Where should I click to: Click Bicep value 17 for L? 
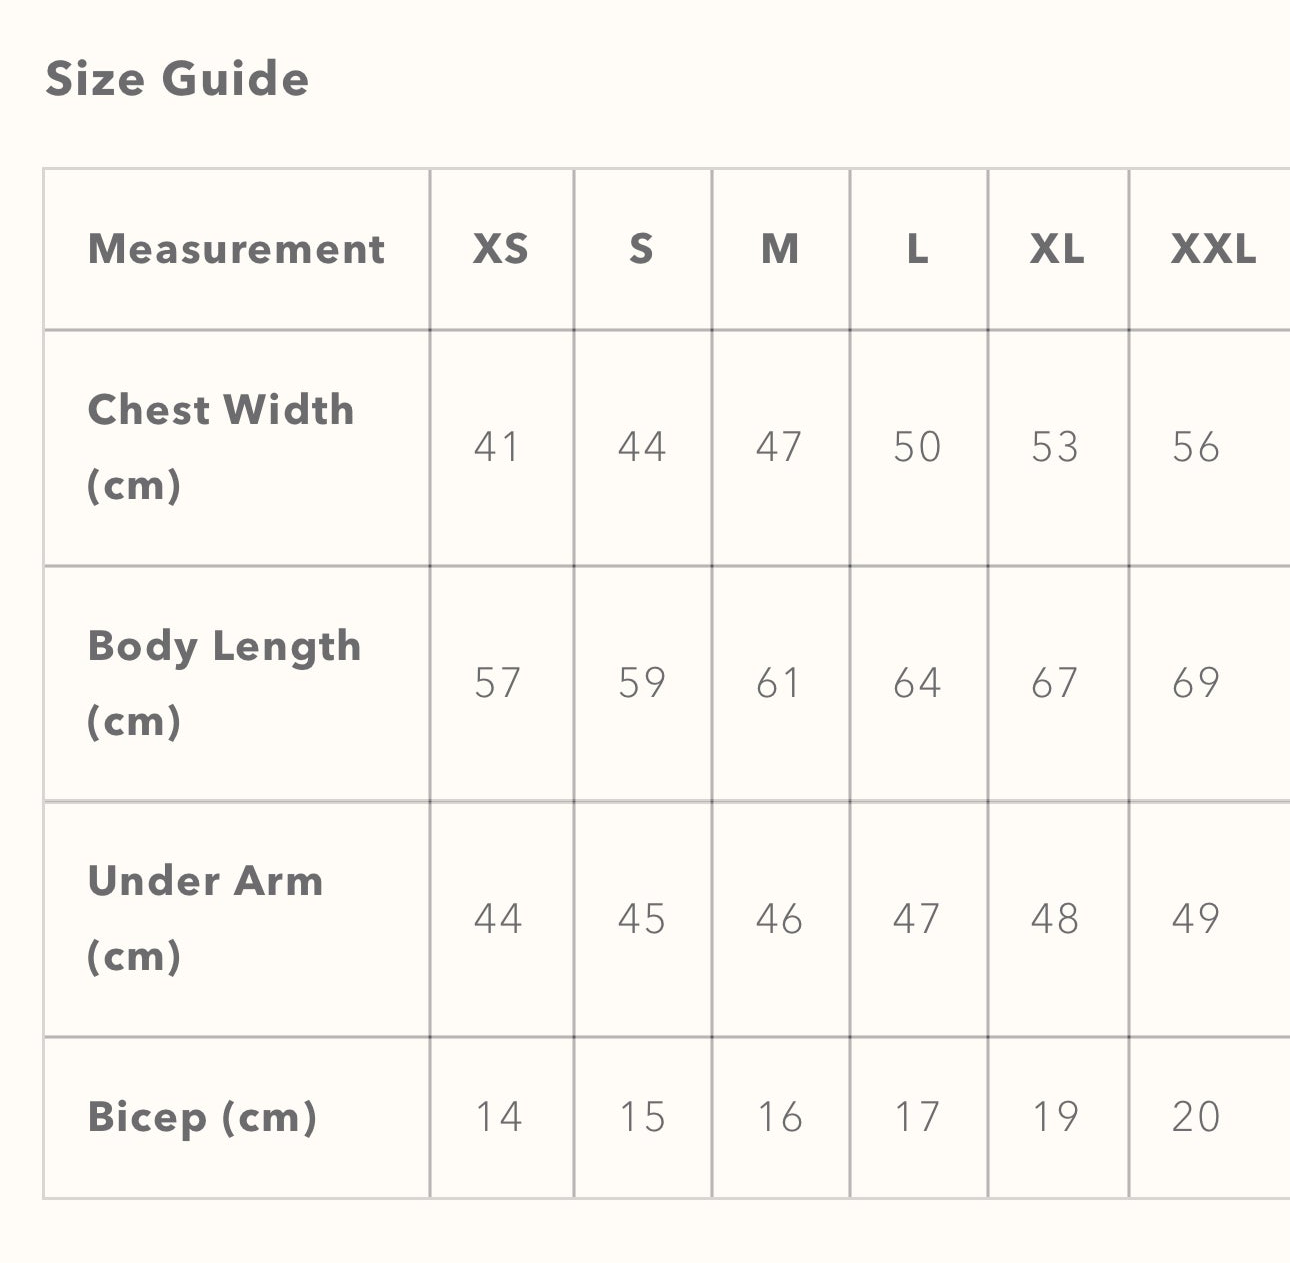(x=917, y=1117)
